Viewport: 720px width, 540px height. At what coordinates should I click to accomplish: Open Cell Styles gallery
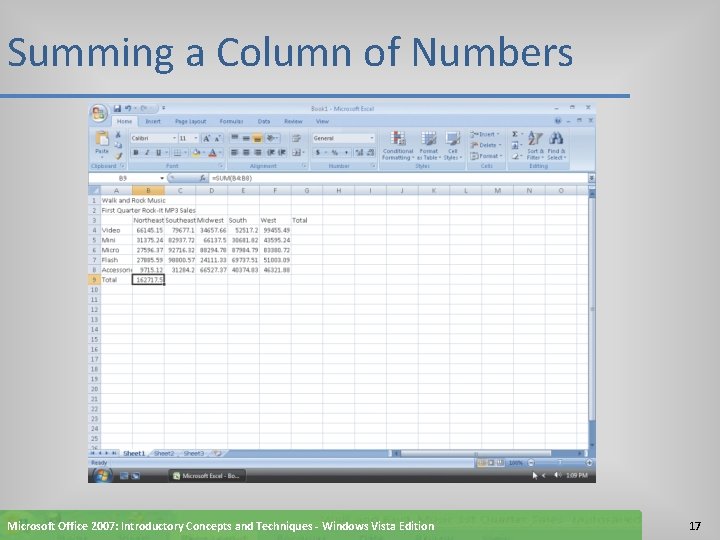tap(452, 145)
